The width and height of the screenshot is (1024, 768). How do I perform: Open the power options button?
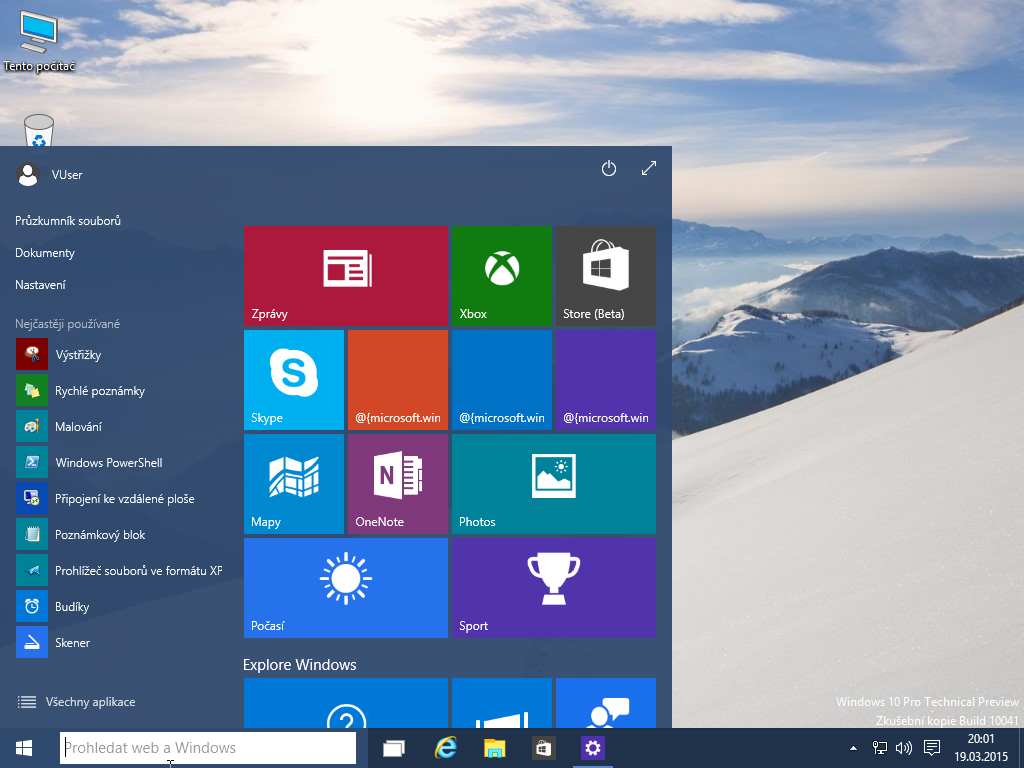point(609,168)
